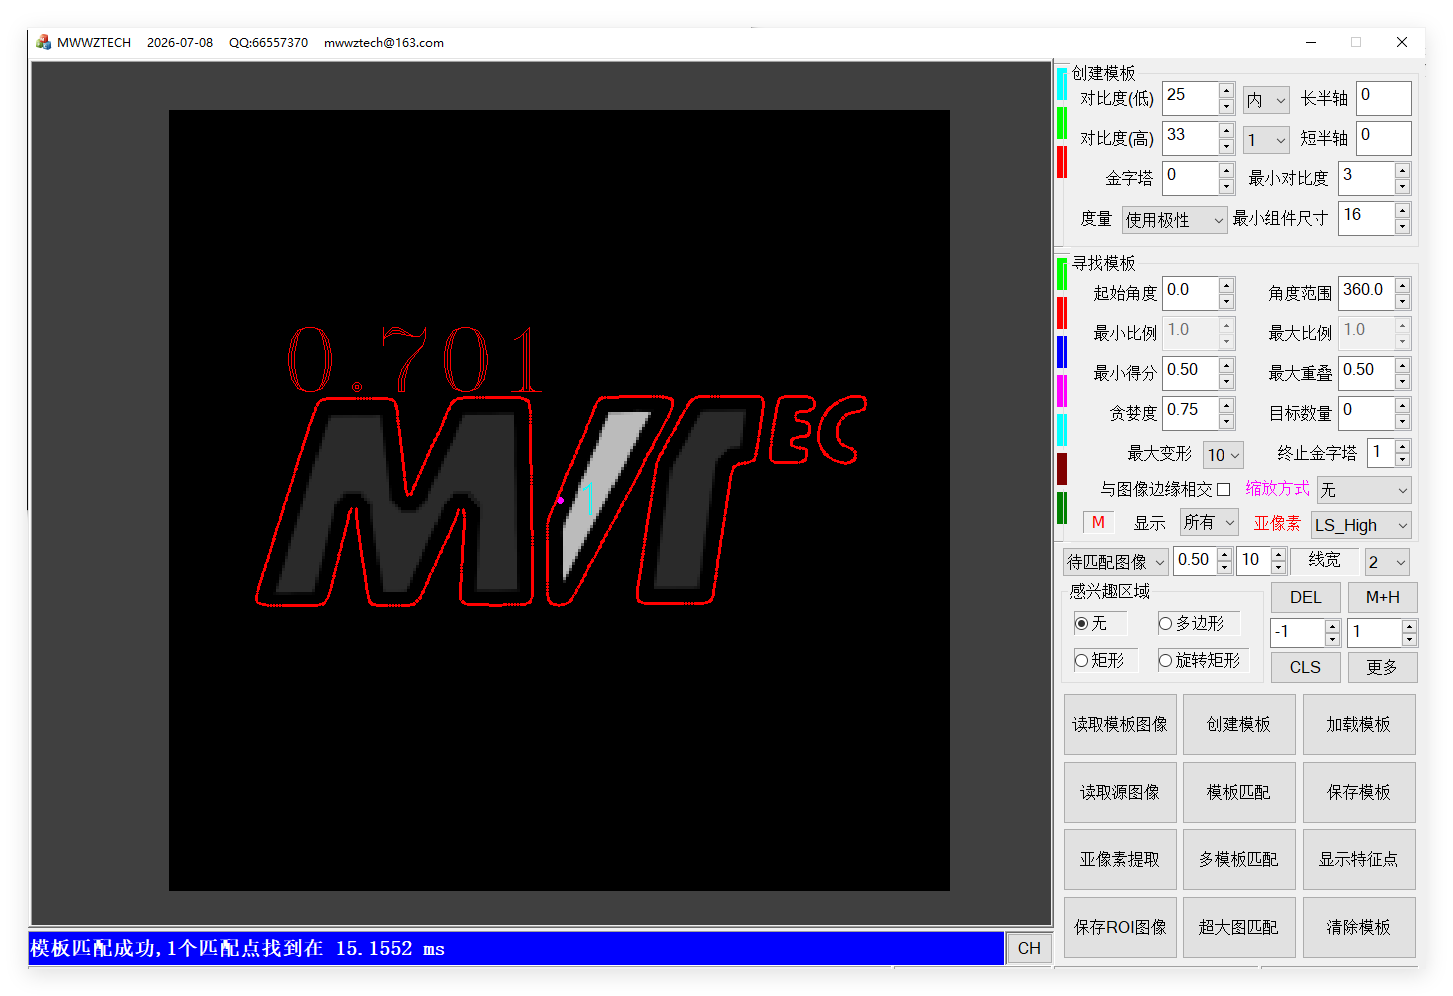Decrease the 最小组件尺寸 value with down arrow
The image size is (1453, 996).
click(x=1402, y=226)
